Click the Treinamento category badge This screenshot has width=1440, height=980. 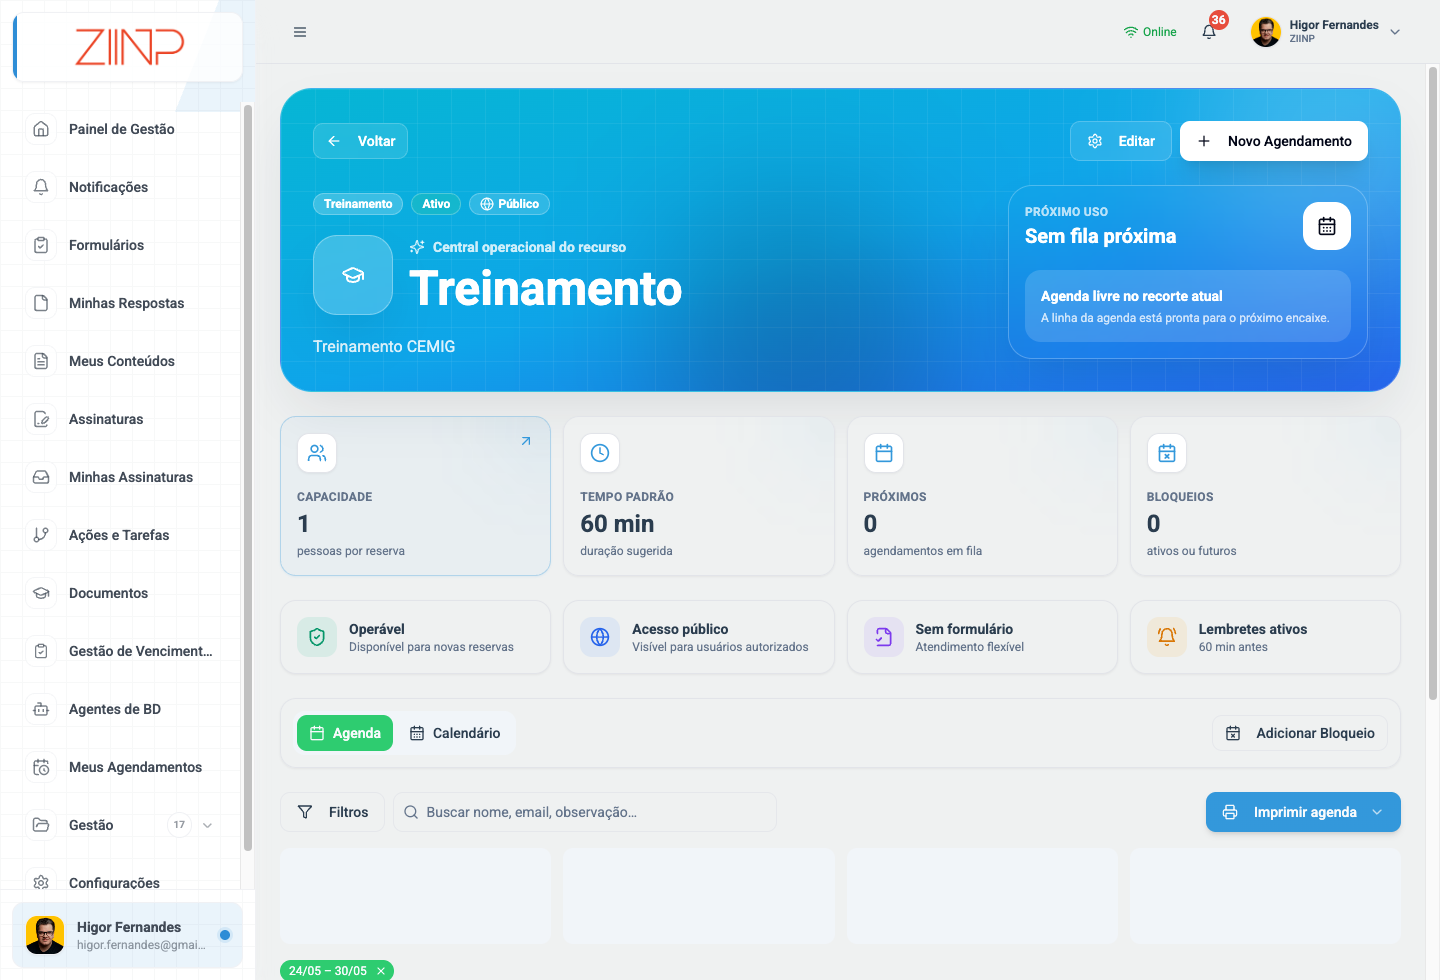click(358, 204)
